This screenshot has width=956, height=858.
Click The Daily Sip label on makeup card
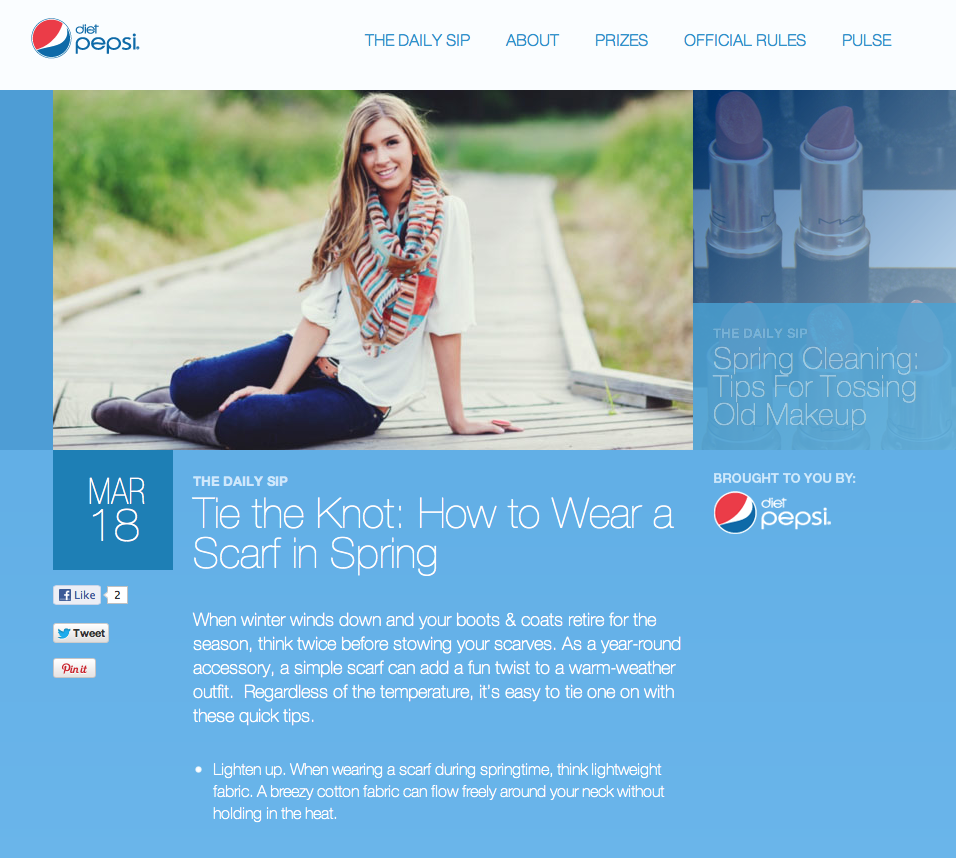(x=760, y=334)
